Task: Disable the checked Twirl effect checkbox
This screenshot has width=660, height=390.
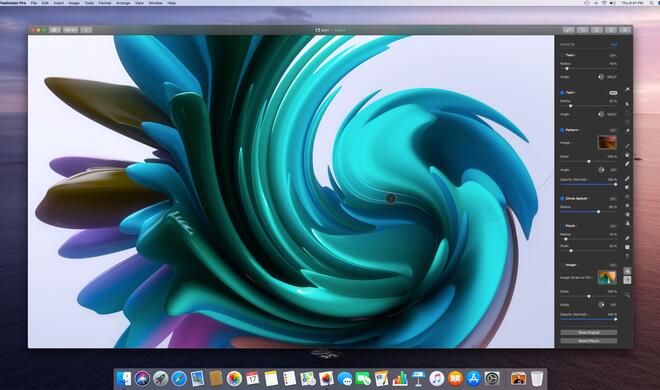Action: point(562,93)
